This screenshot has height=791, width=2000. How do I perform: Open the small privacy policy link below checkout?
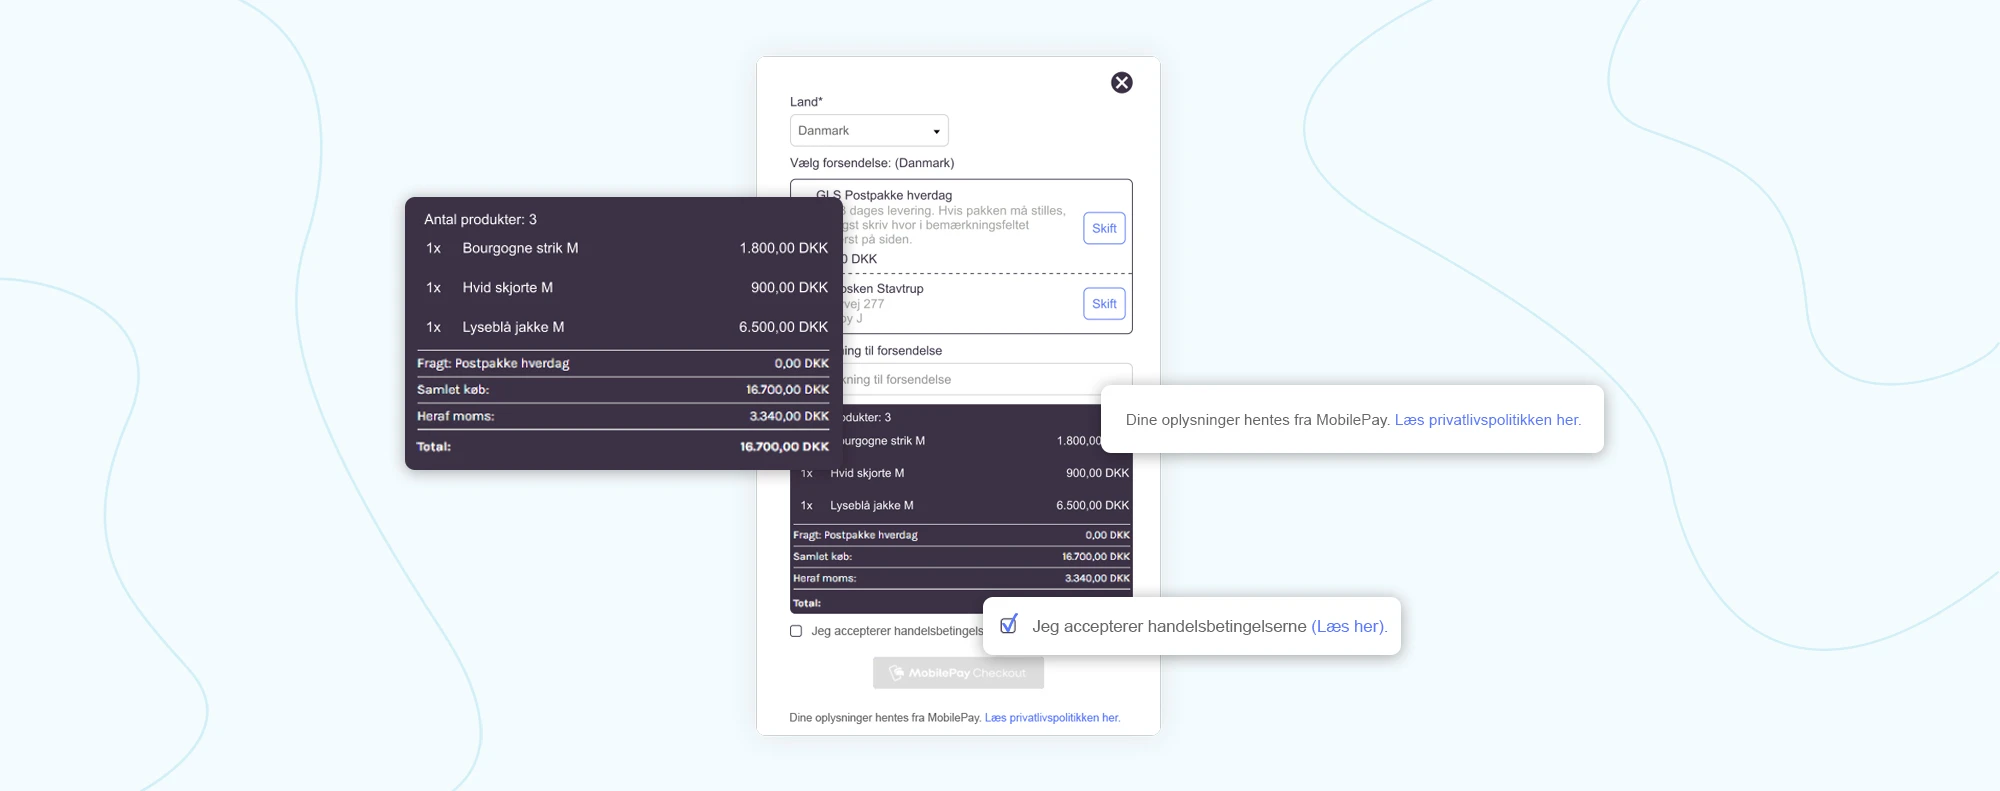pyautogui.click(x=1052, y=718)
